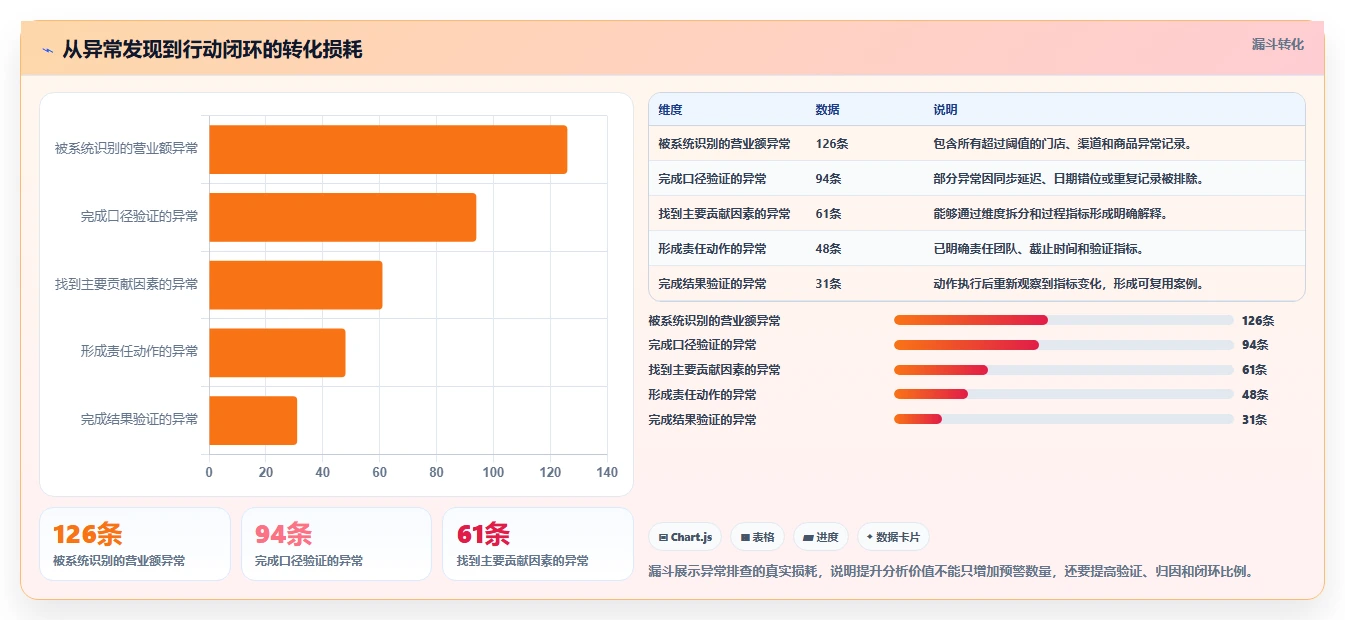Image resolution: width=1345 pixels, height=620 pixels.
Task: Click the description 包含所有超过阈值的门店、渠道和商品异常记录。
Action: point(1062,144)
